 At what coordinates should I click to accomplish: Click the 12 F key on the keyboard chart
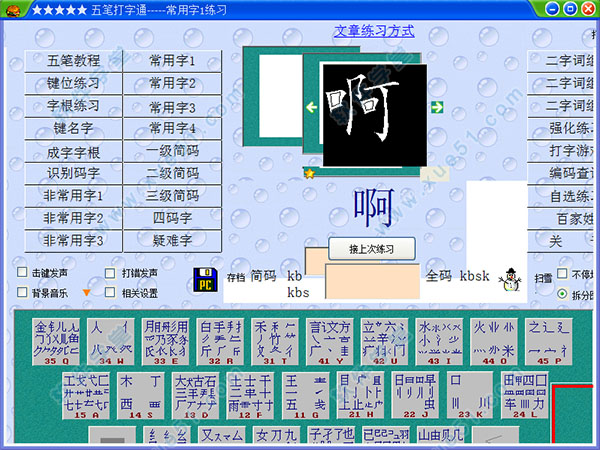click(250, 396)
